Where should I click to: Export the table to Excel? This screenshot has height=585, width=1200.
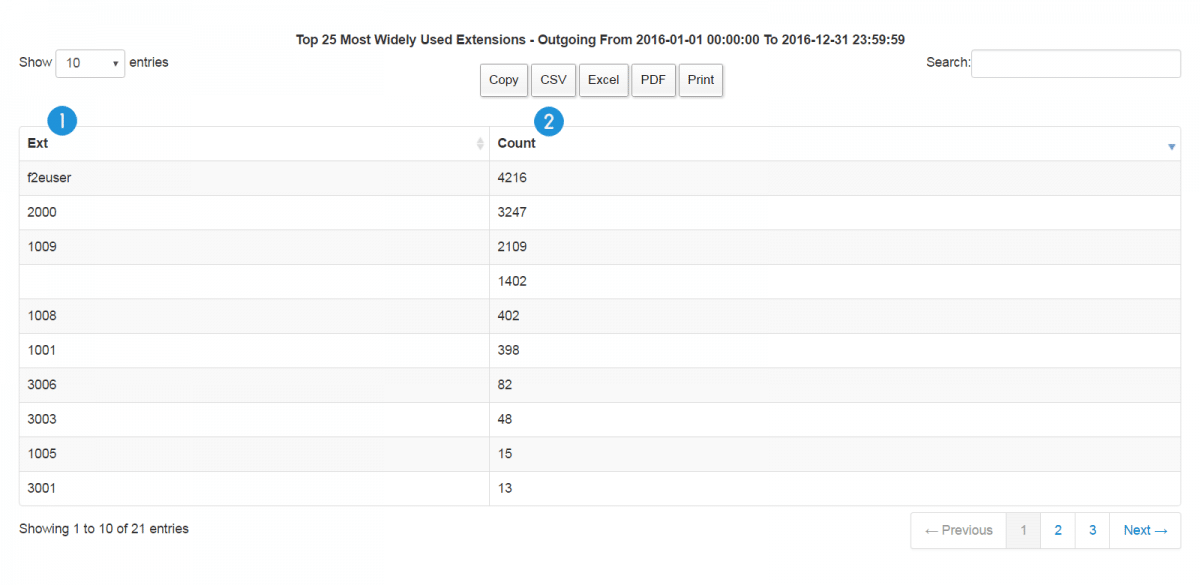click(603, 80)
